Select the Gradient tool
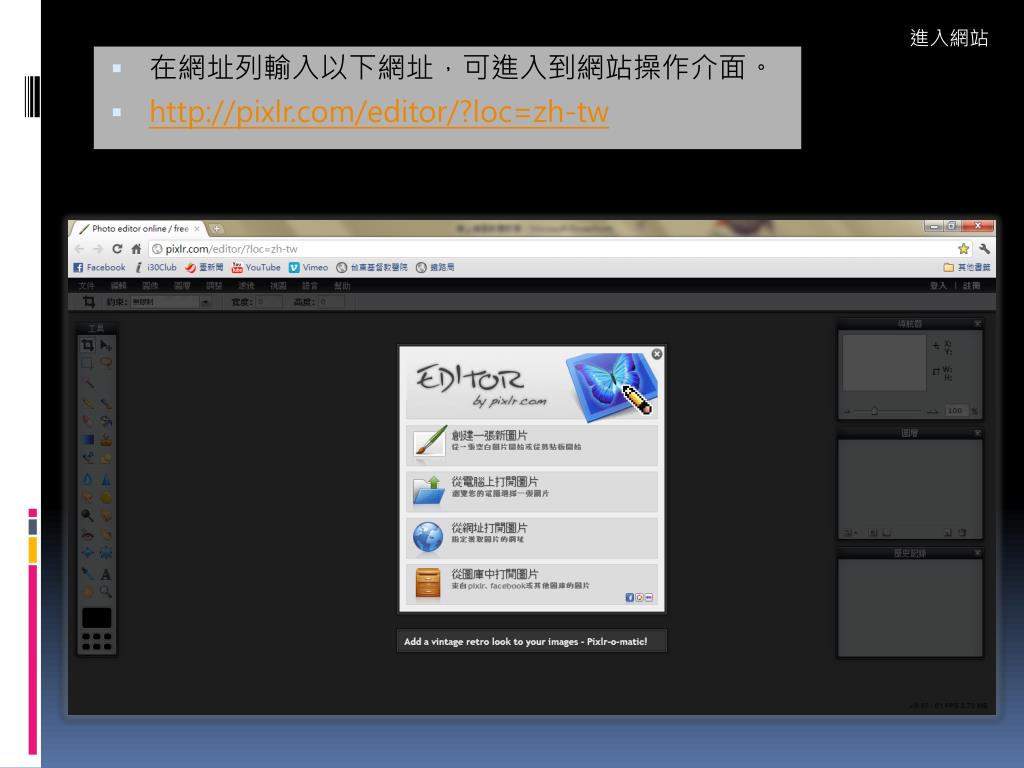 coord(88,440)
